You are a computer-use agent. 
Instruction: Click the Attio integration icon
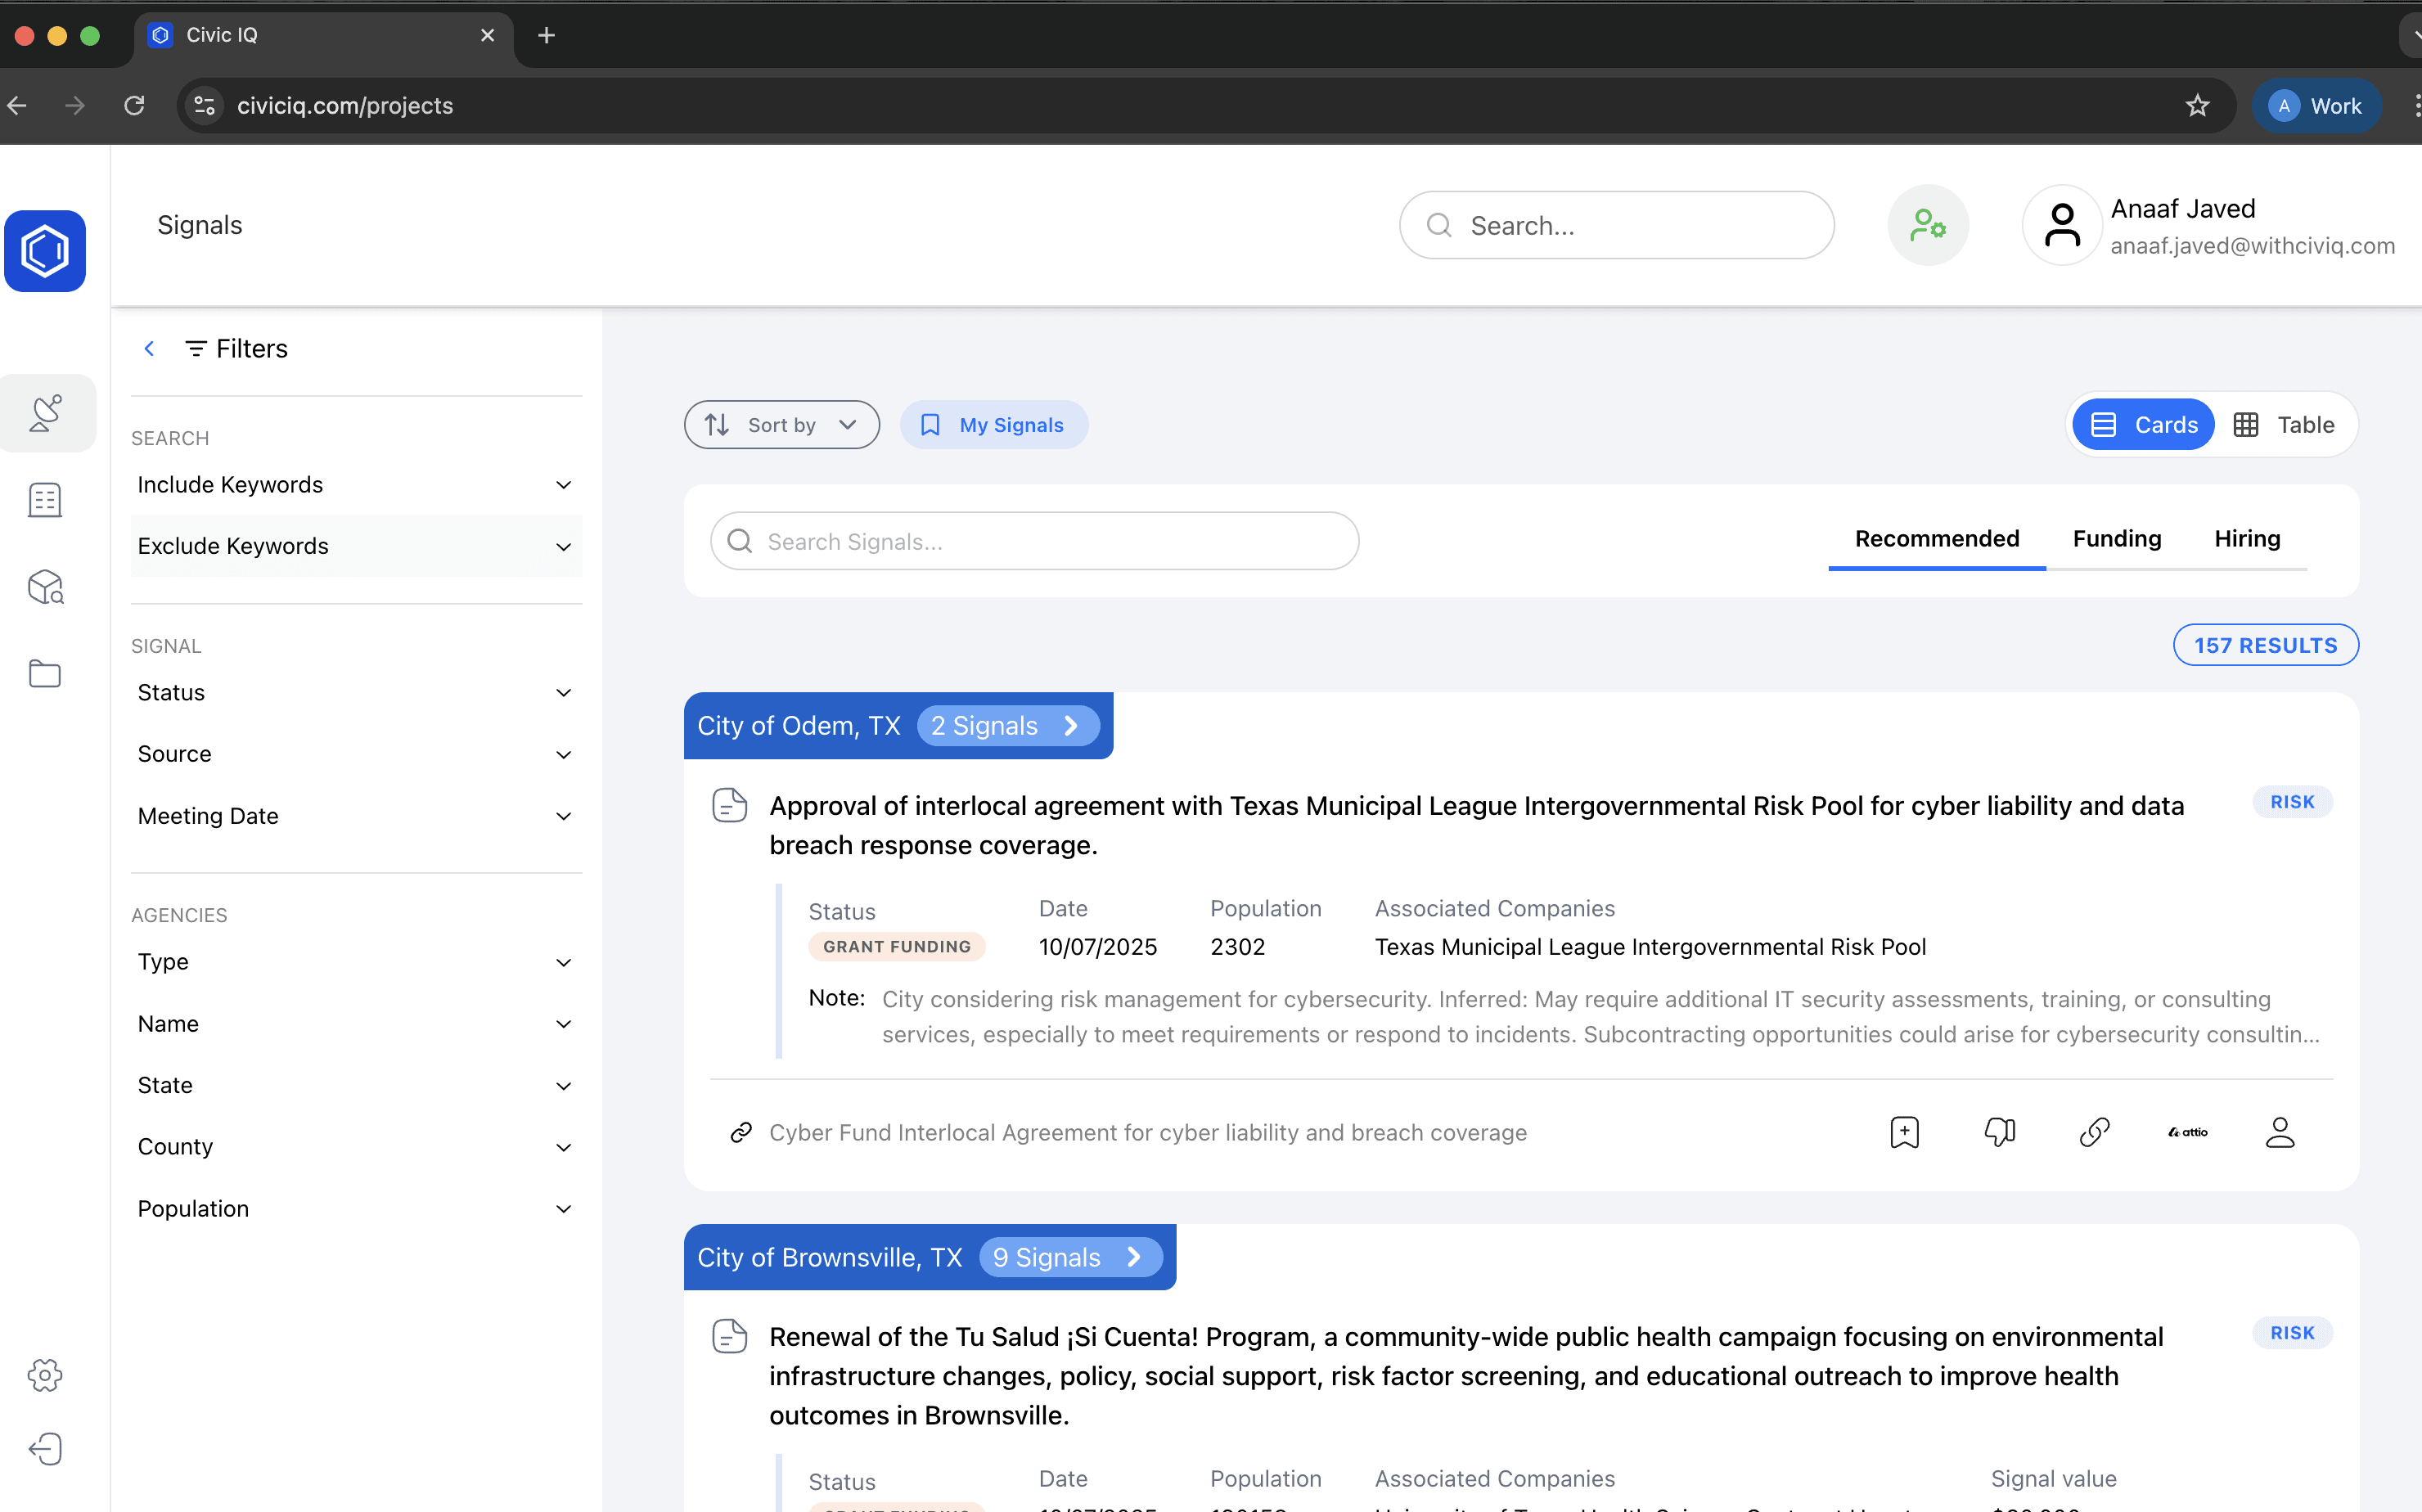pos(2188,1132)
